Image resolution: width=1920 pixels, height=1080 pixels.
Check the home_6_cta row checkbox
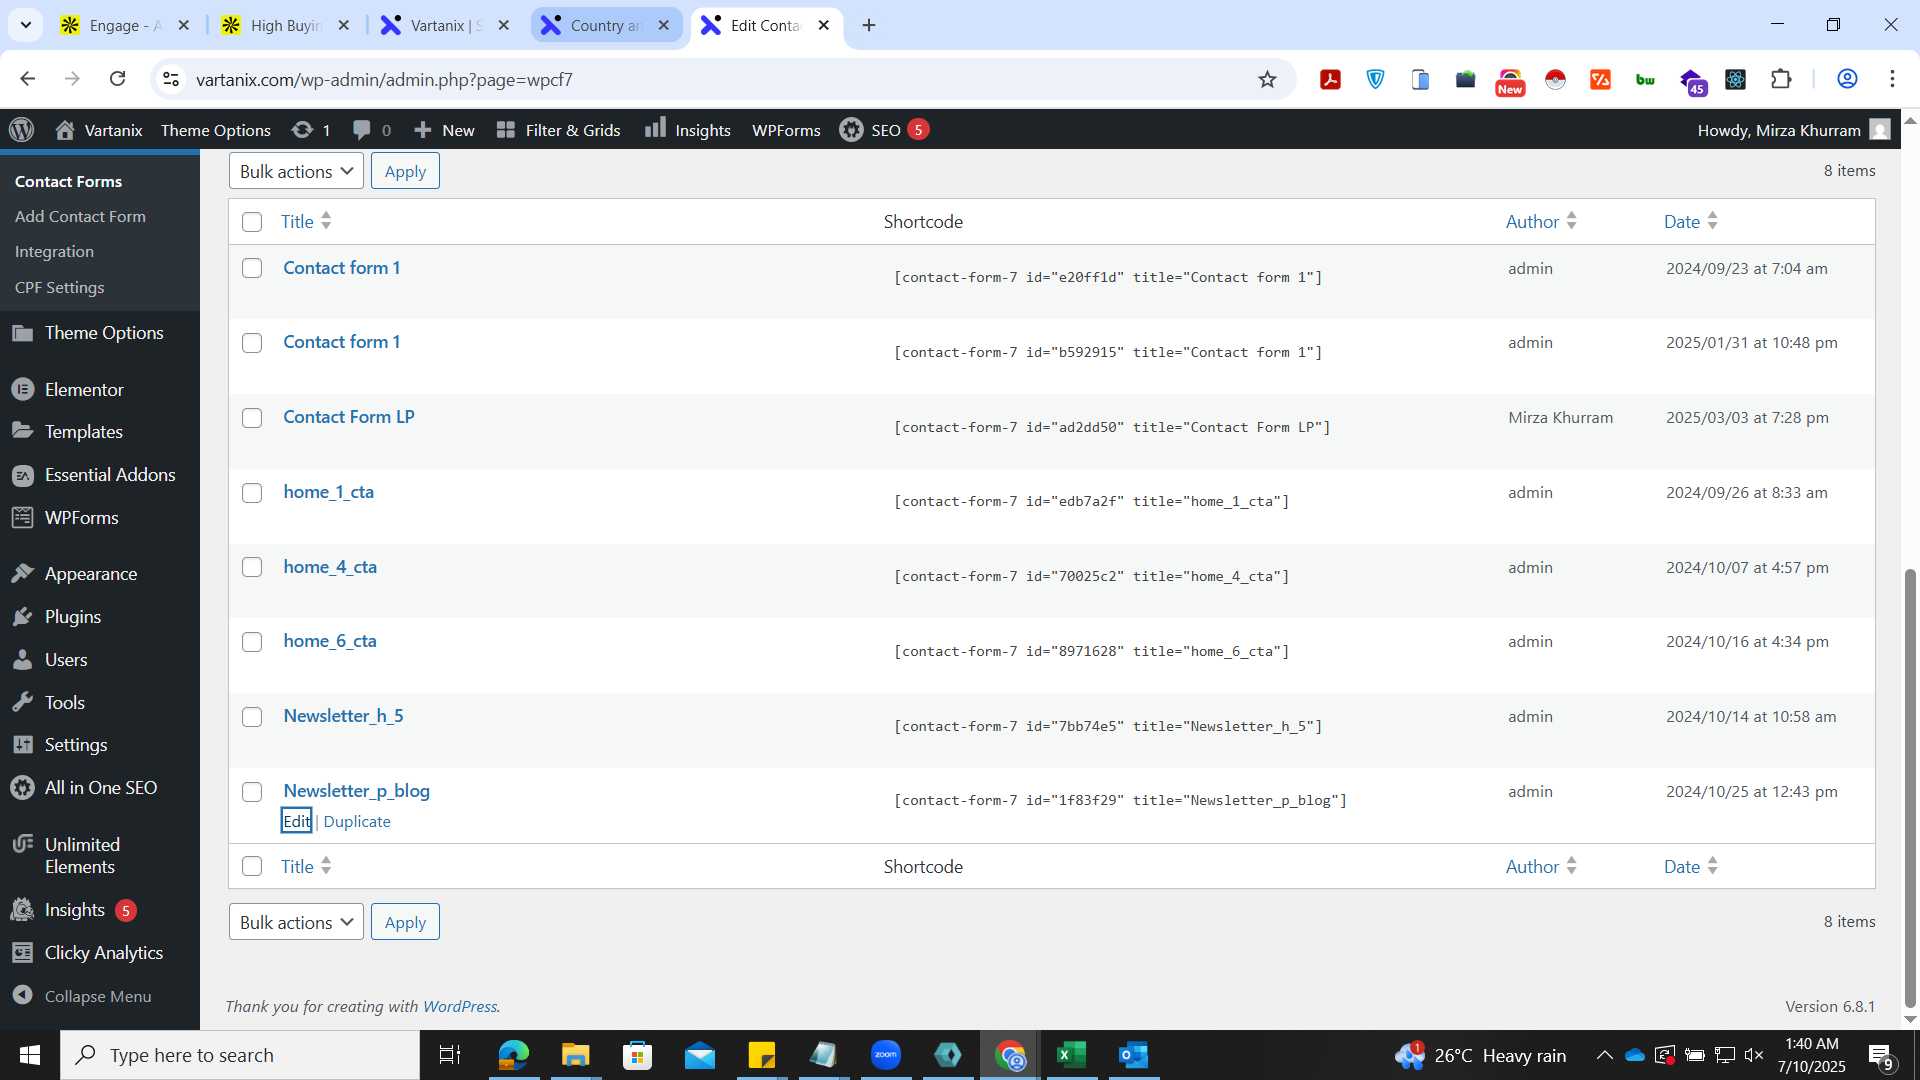[252, 642]
